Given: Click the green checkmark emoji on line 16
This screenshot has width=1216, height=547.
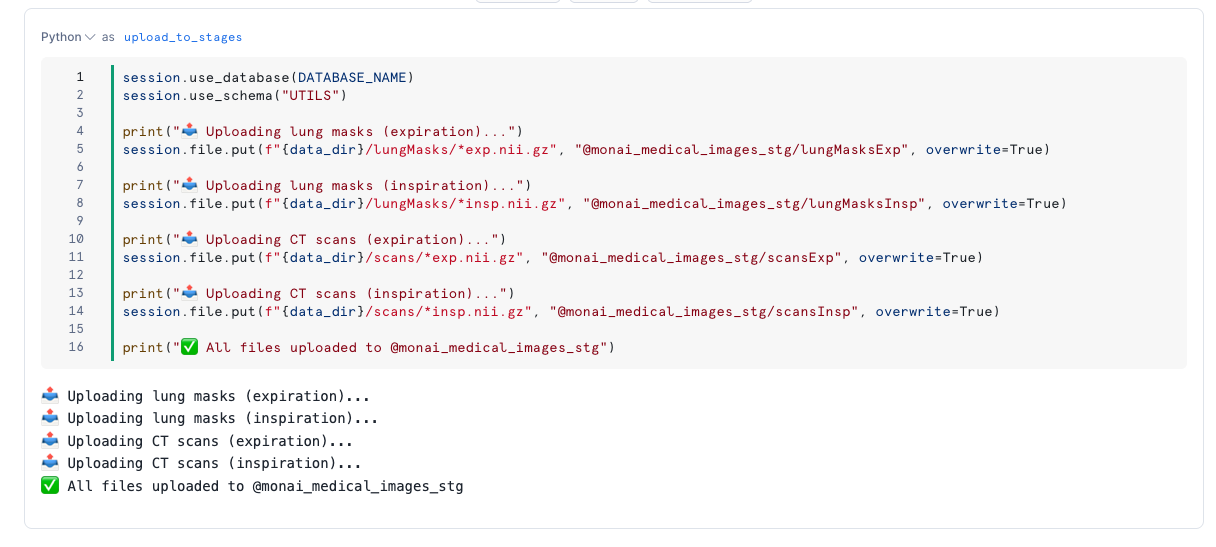Looking at the screenshot, I should click(x=189, y=347).
